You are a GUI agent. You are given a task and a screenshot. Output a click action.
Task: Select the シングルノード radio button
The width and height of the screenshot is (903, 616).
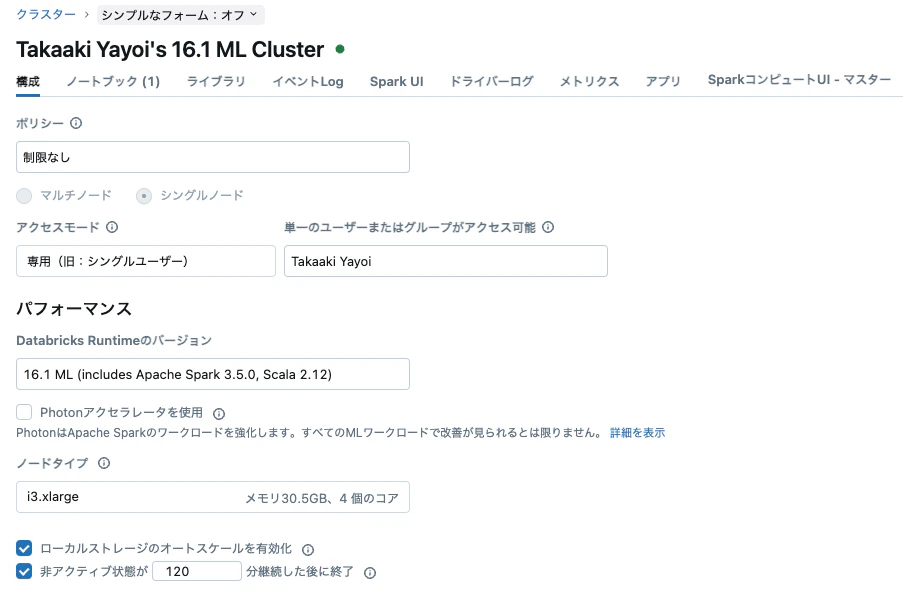point(144,196)
